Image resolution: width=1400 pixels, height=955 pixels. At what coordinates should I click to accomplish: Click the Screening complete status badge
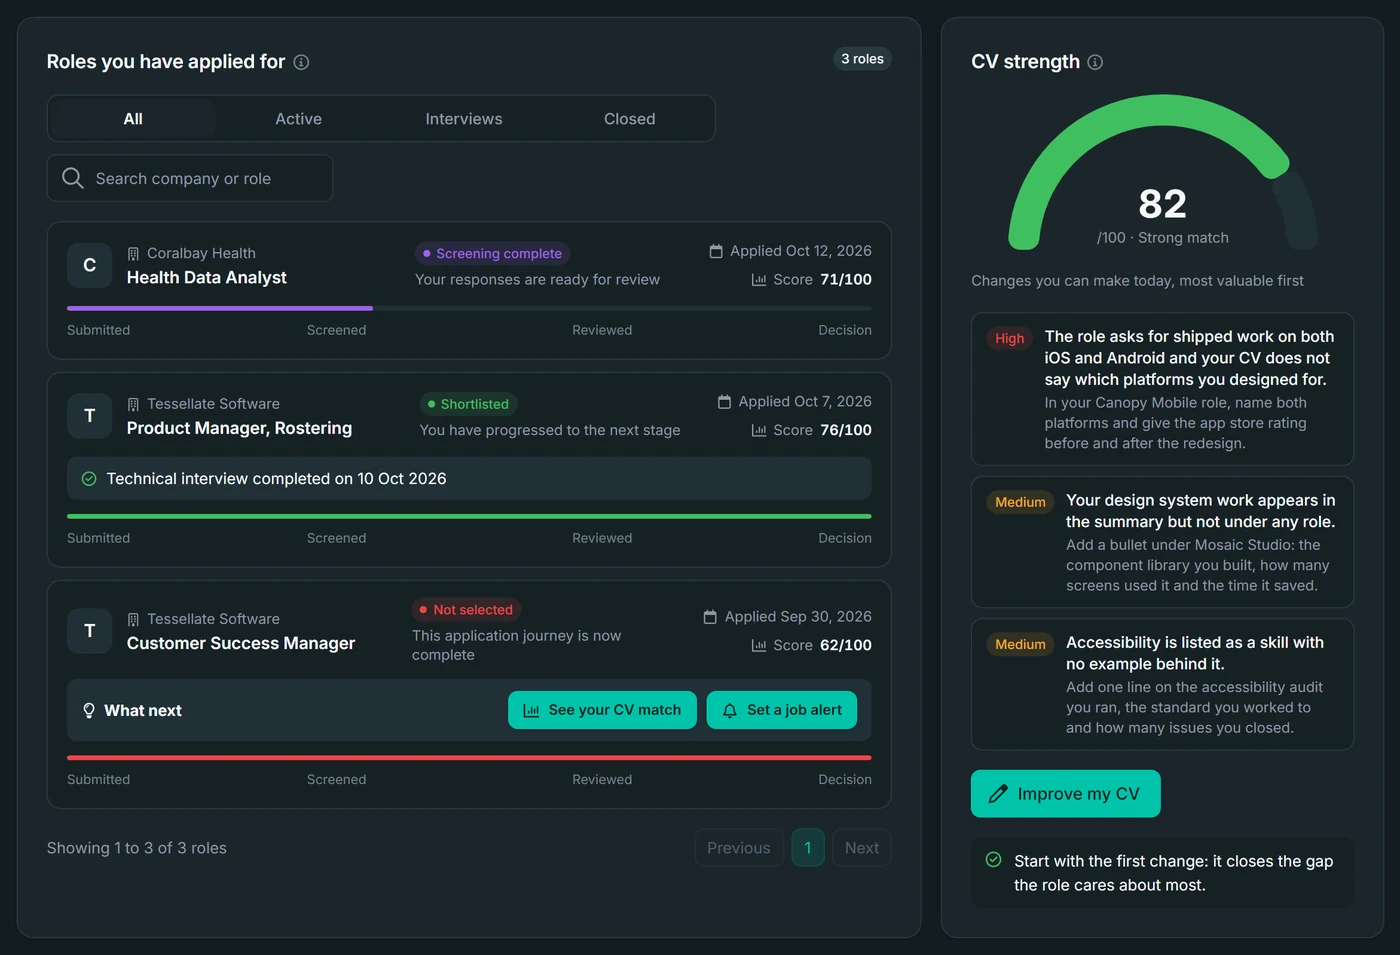(492, 254)
